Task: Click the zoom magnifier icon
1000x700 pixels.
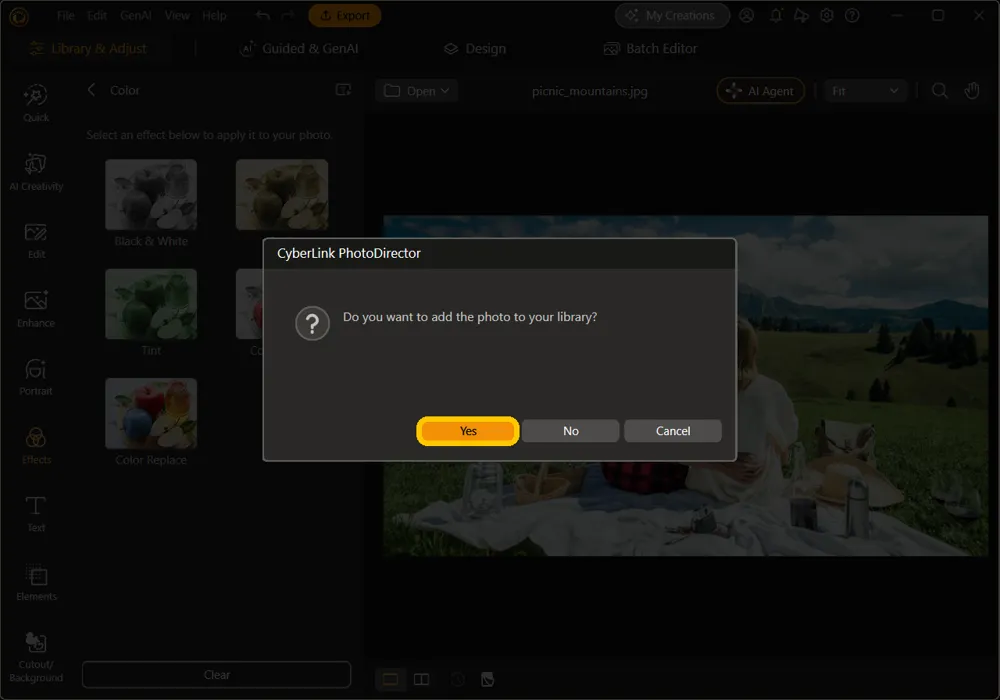Action: click(x=939, y=91)
